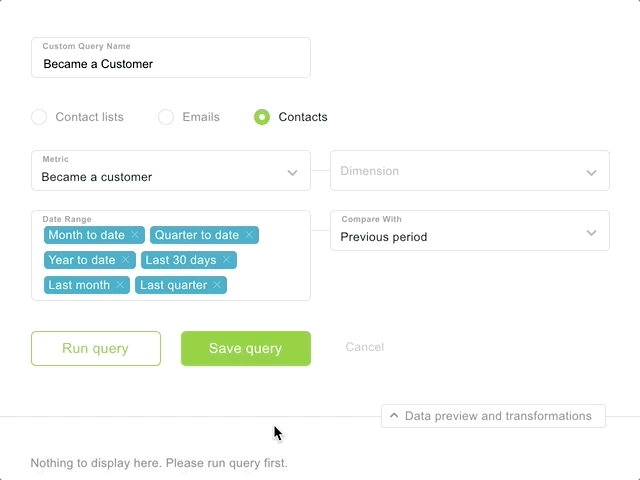640x480 pixels.
Task: Collapse Data preview and transformations panel
Action: point(493,416)
